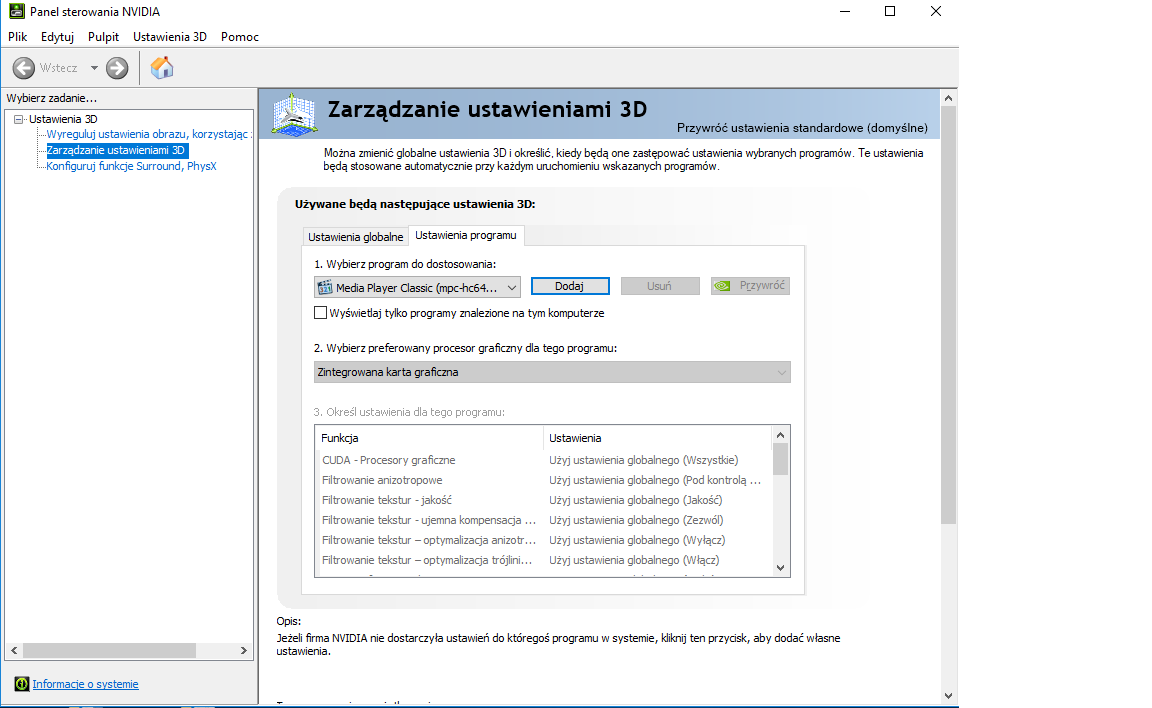
Task: Click the Przywróć button
Action: tap(750, 286)
